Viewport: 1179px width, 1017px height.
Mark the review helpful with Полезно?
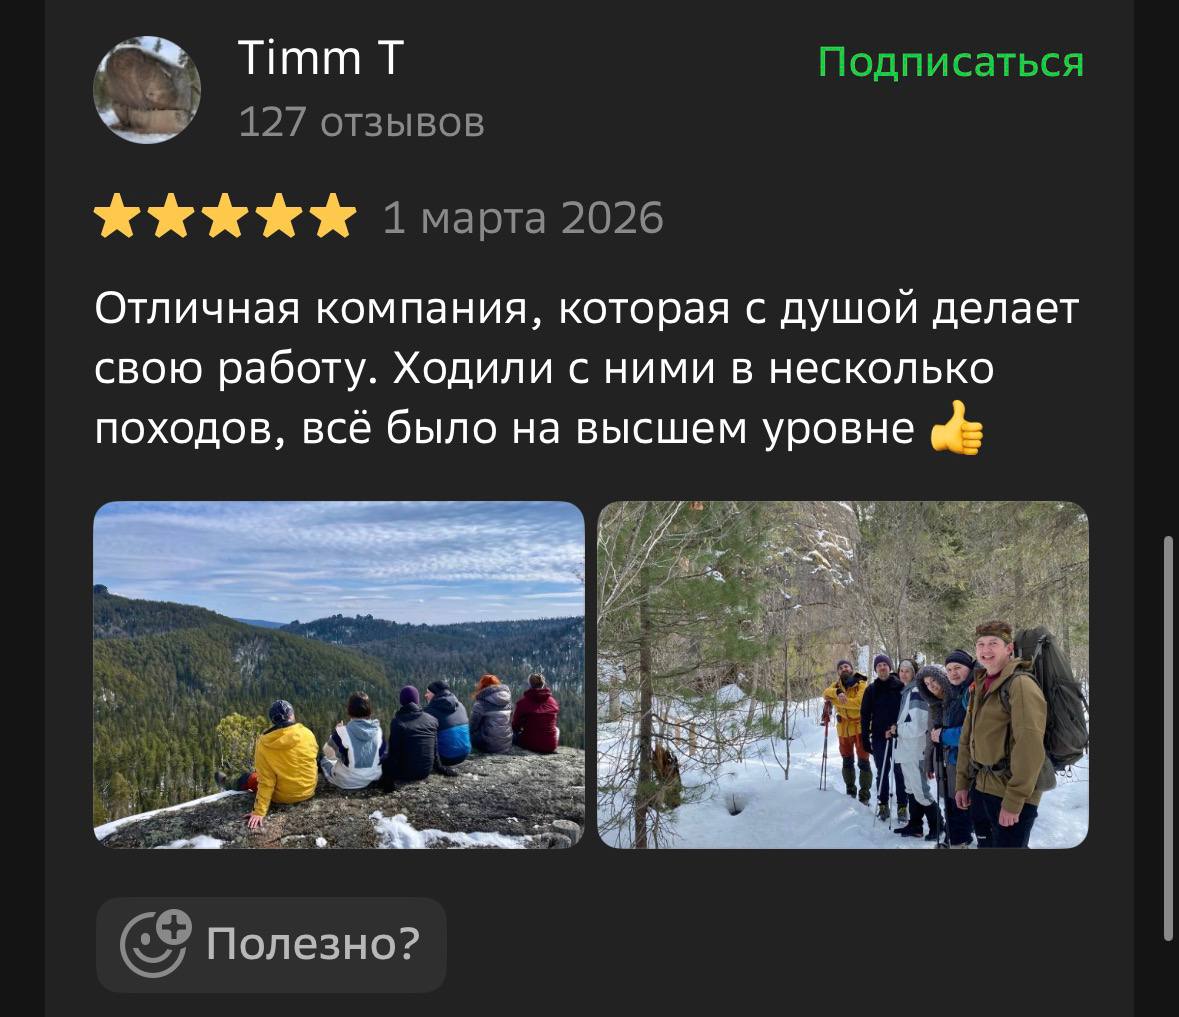(x=271, y=944)
